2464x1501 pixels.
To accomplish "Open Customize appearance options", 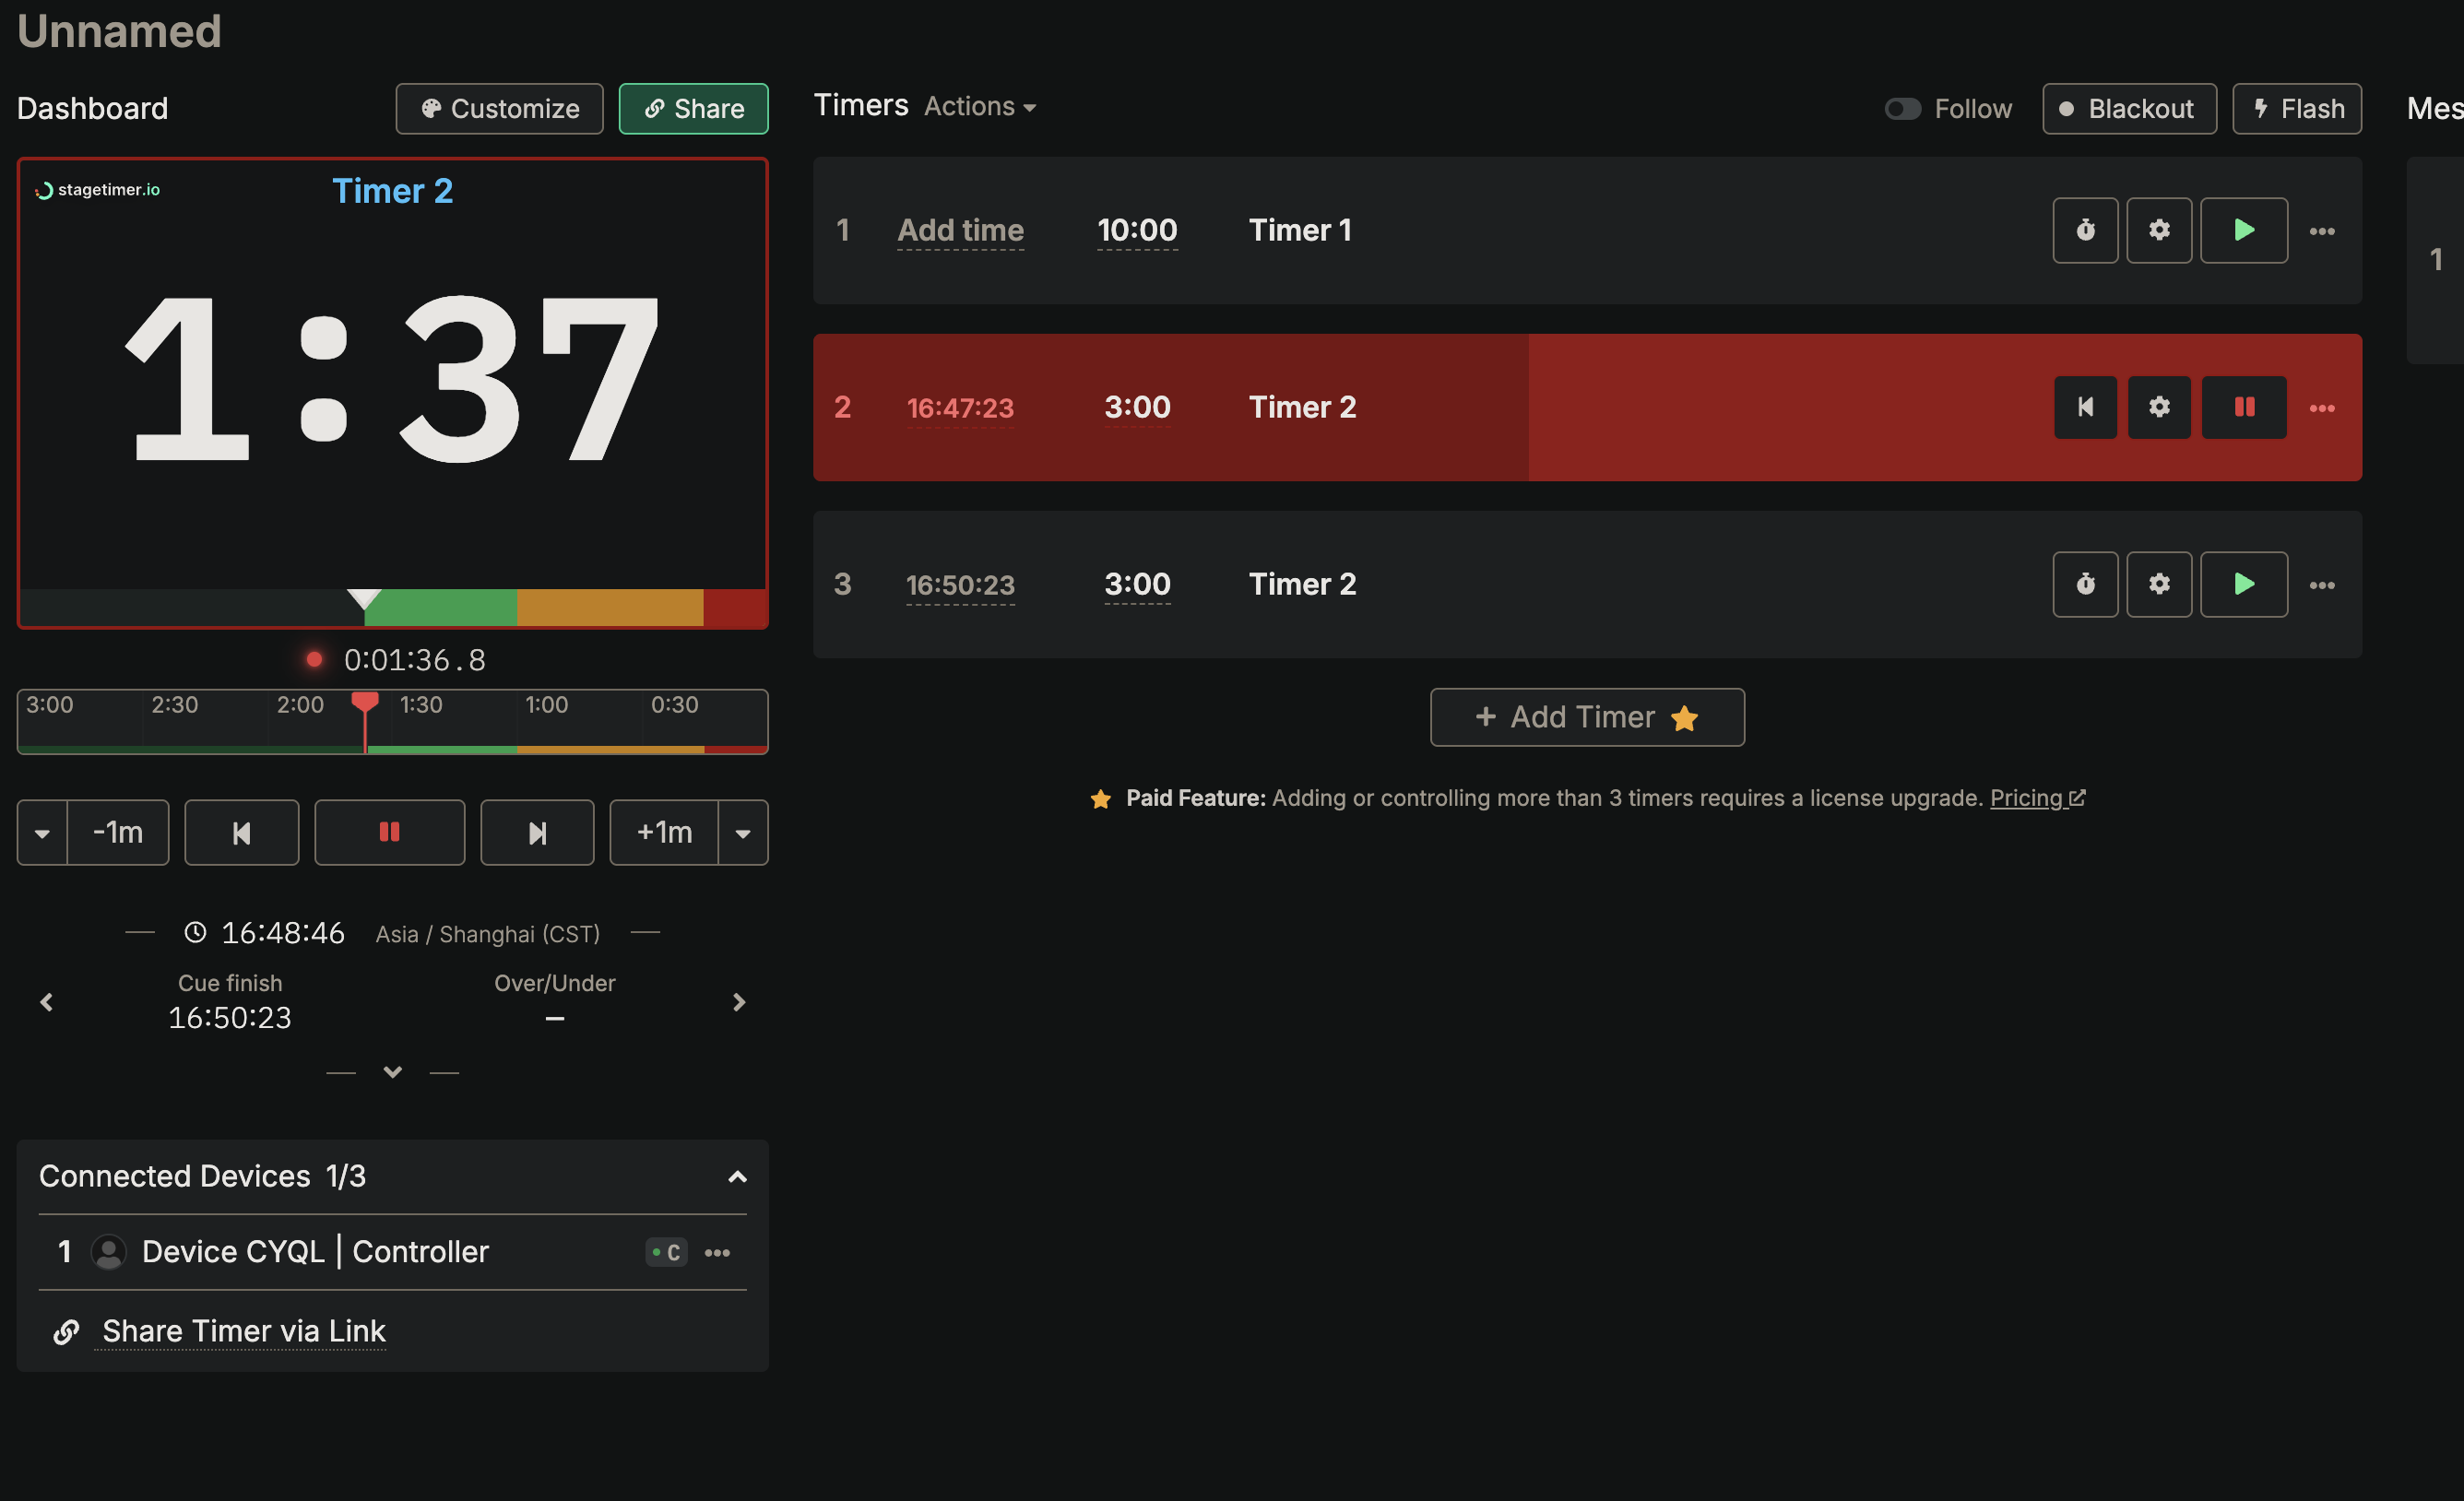I will click(499, 108).
